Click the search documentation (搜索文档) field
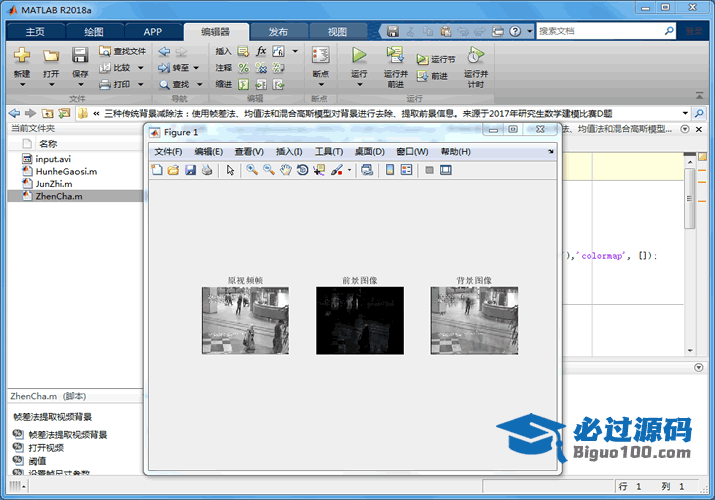Screen dimensions: 715x500 [x=600, y=31]
